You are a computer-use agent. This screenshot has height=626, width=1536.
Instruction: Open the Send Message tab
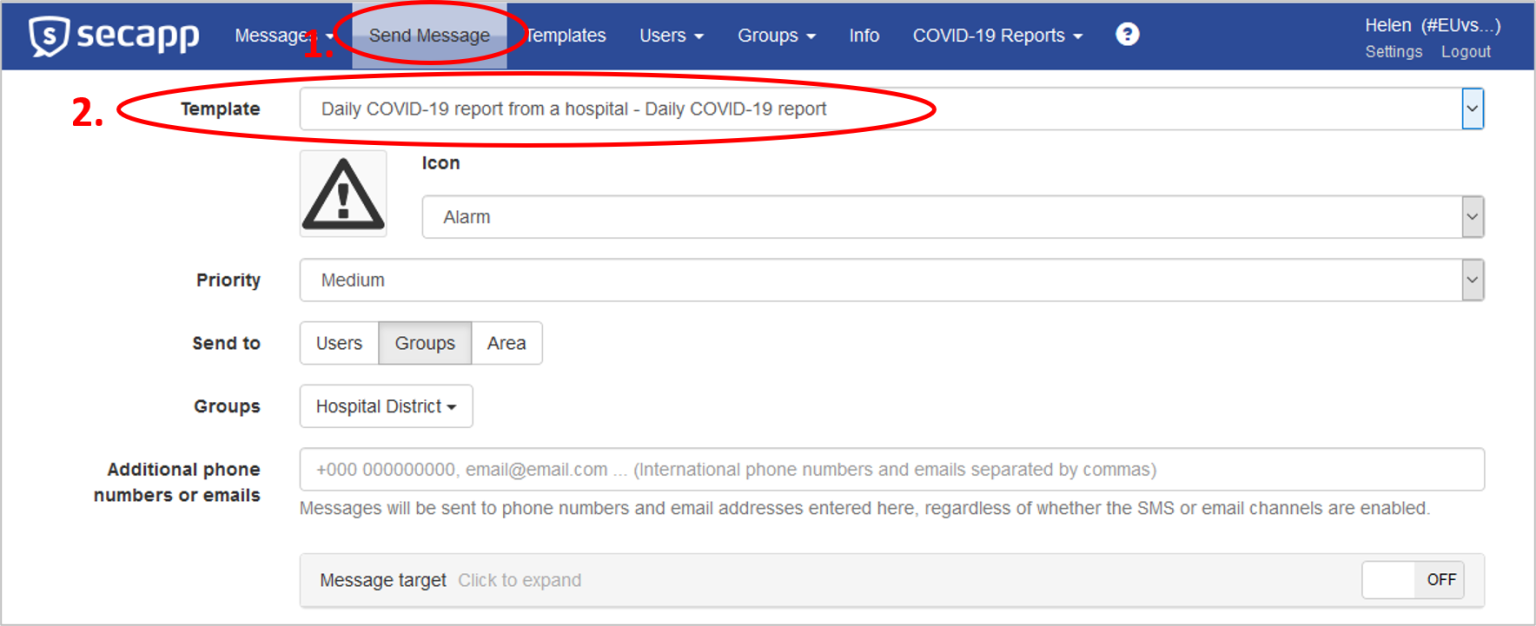[x=429, y=36]
